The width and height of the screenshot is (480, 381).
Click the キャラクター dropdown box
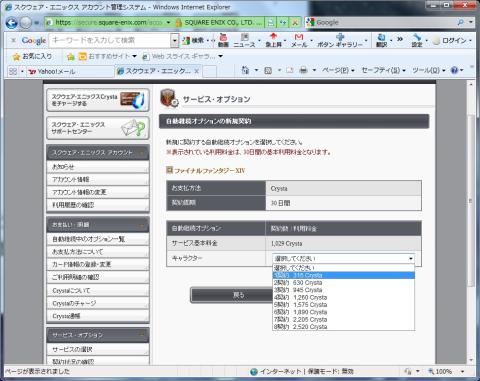pos(344,258)
